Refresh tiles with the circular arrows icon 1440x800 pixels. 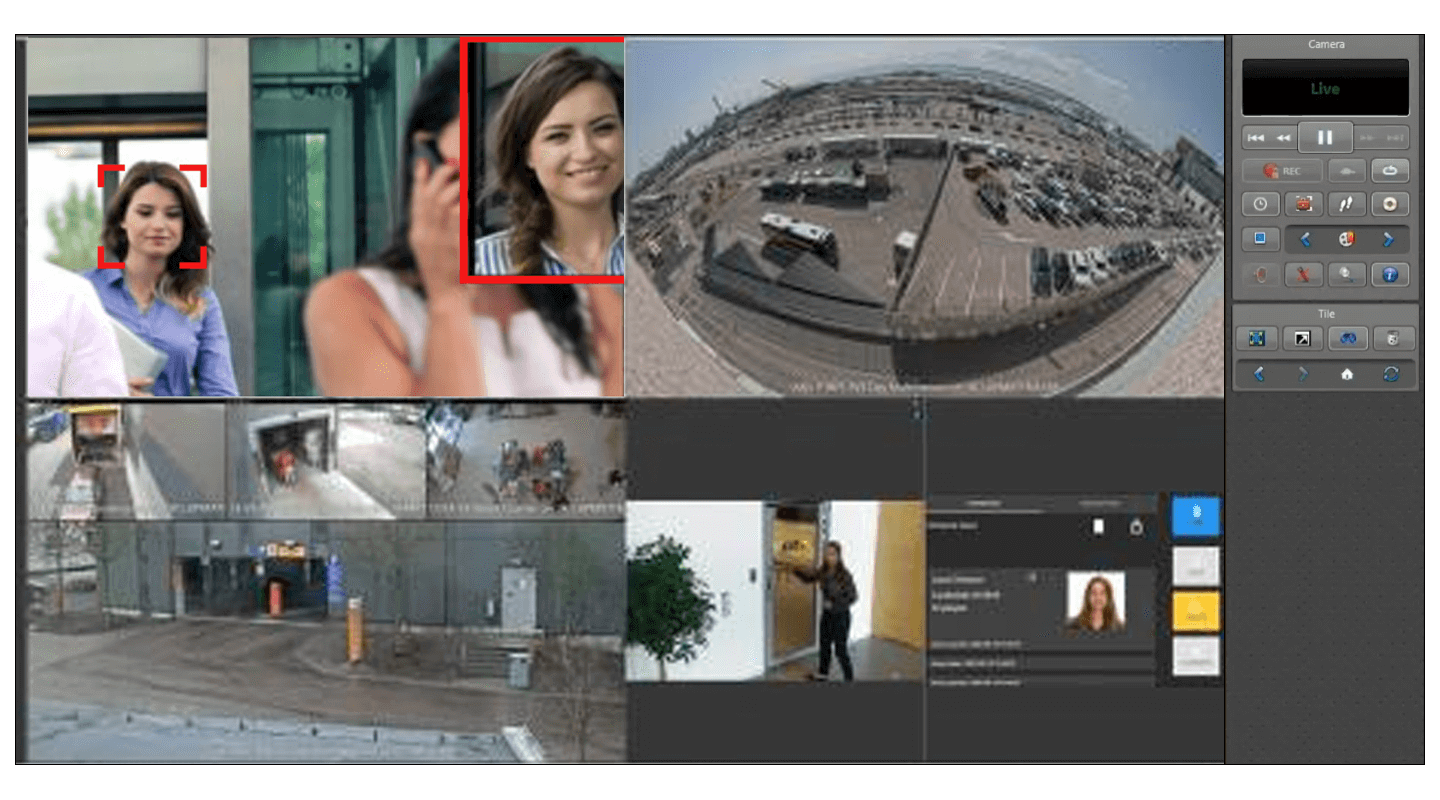coord(1391,374)
